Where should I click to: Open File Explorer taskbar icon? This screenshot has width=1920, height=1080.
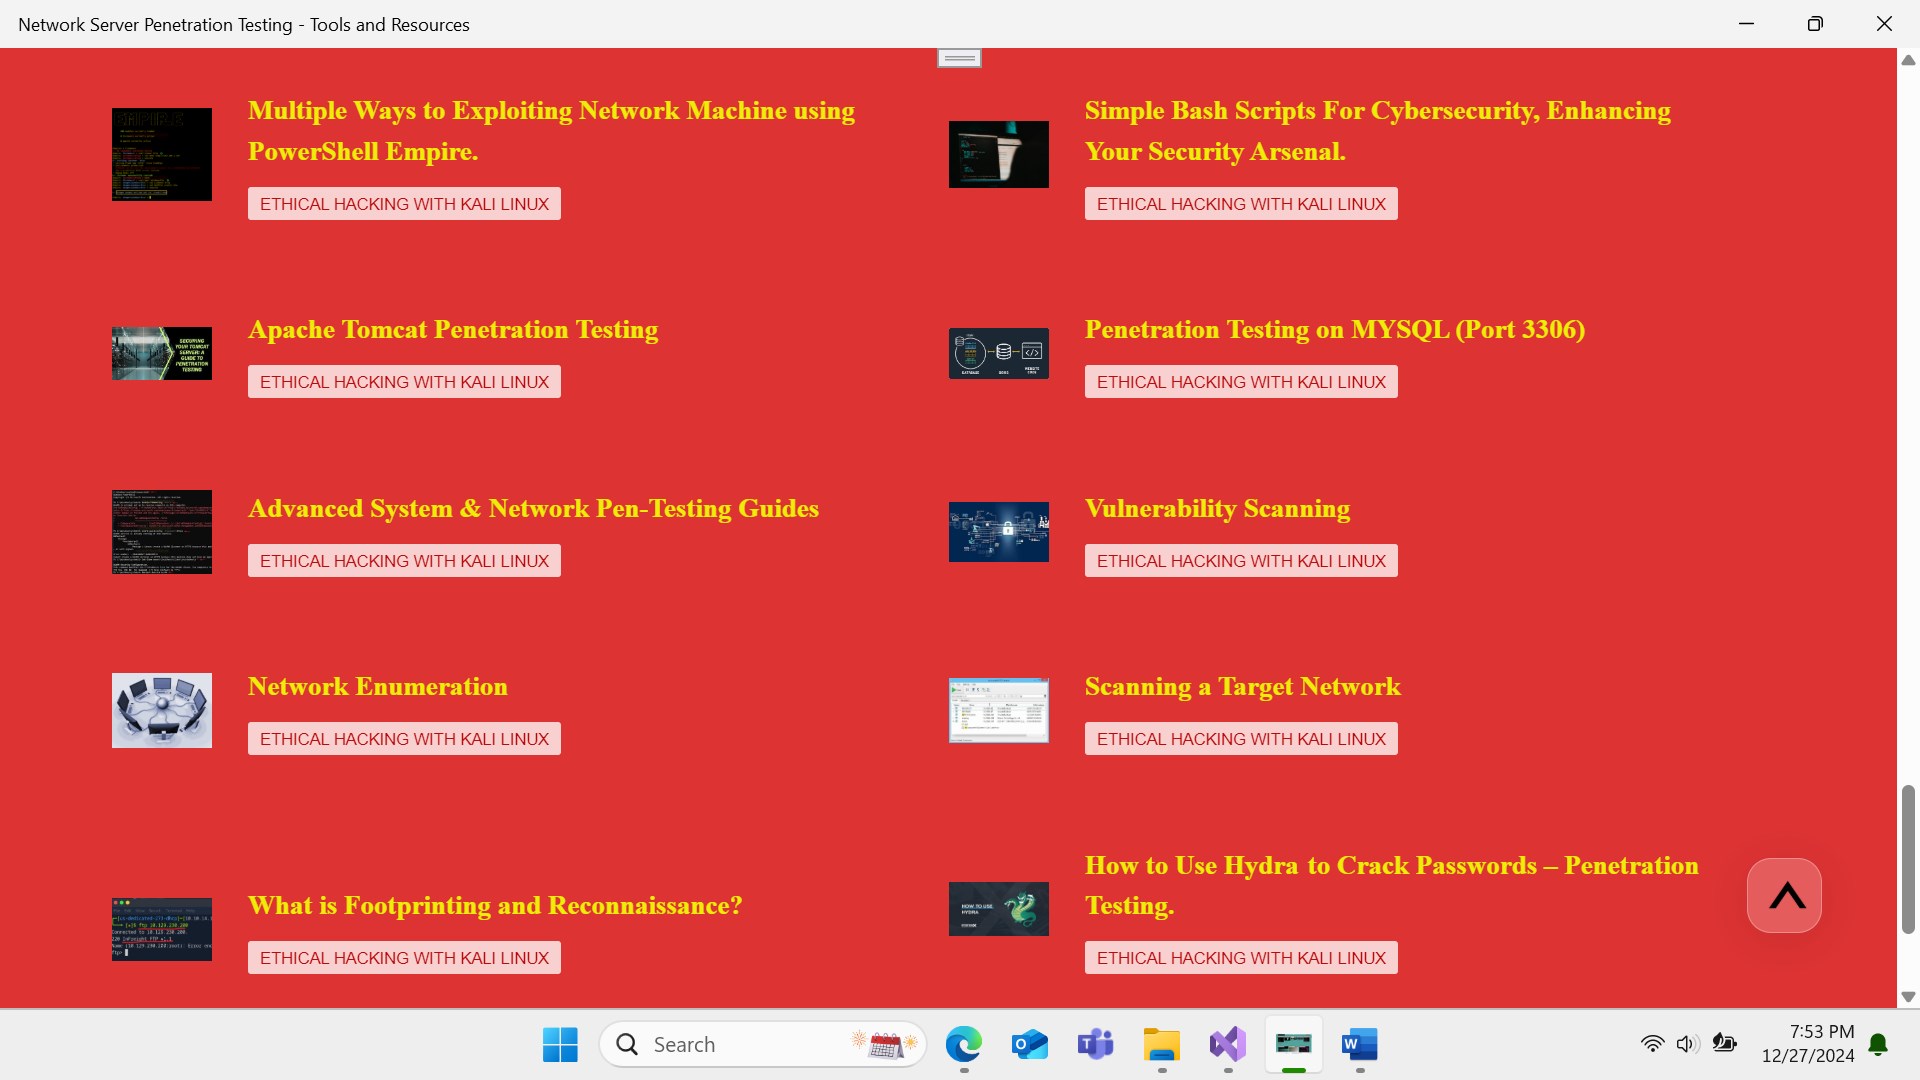[1161, 1044]
